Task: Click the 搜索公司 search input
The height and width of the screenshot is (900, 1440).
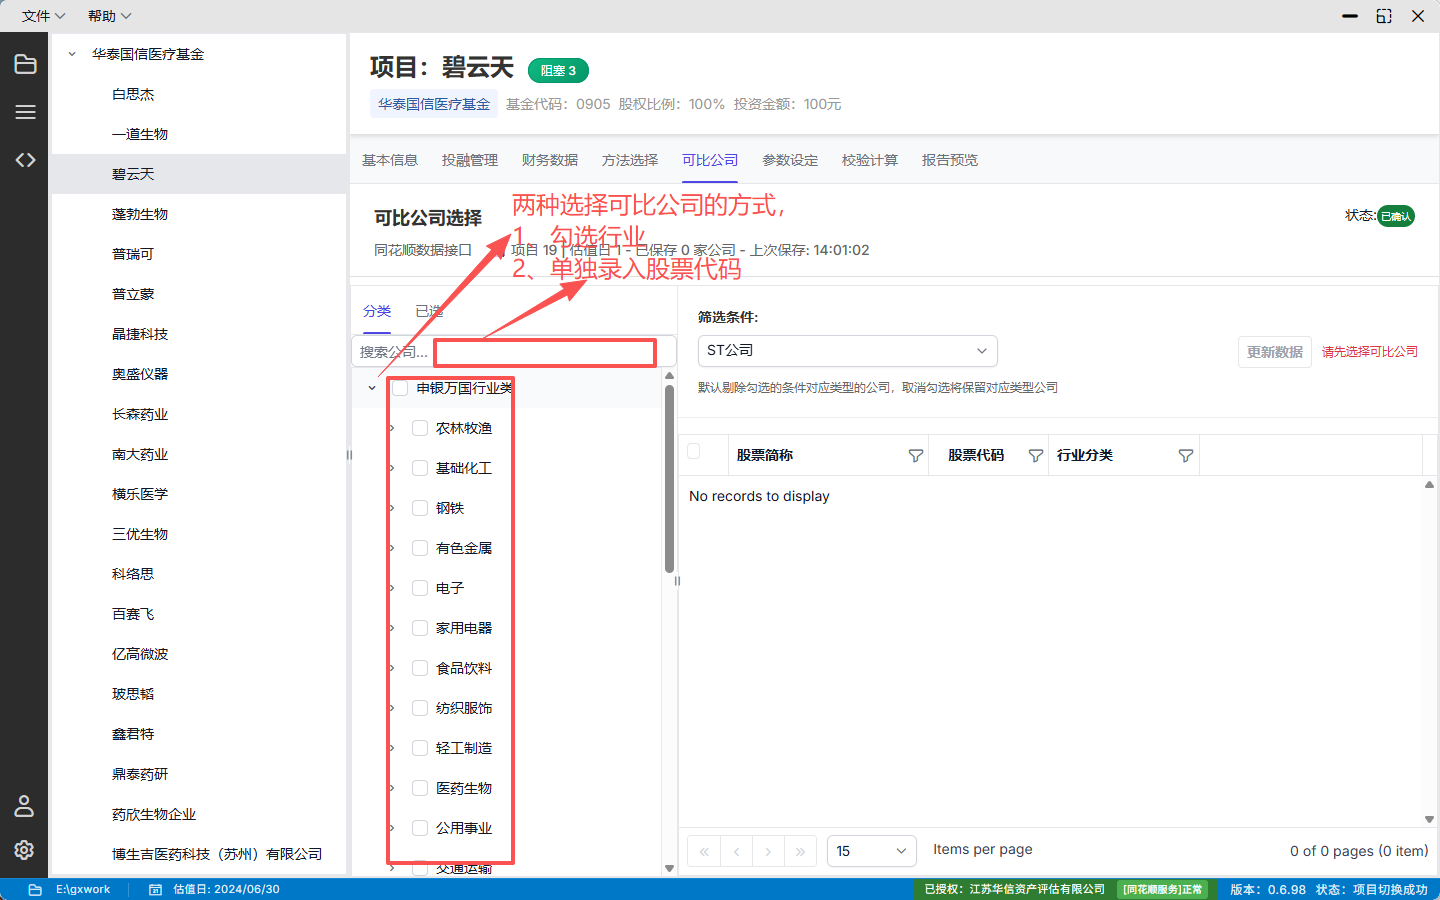Action: tap(514, 352)
